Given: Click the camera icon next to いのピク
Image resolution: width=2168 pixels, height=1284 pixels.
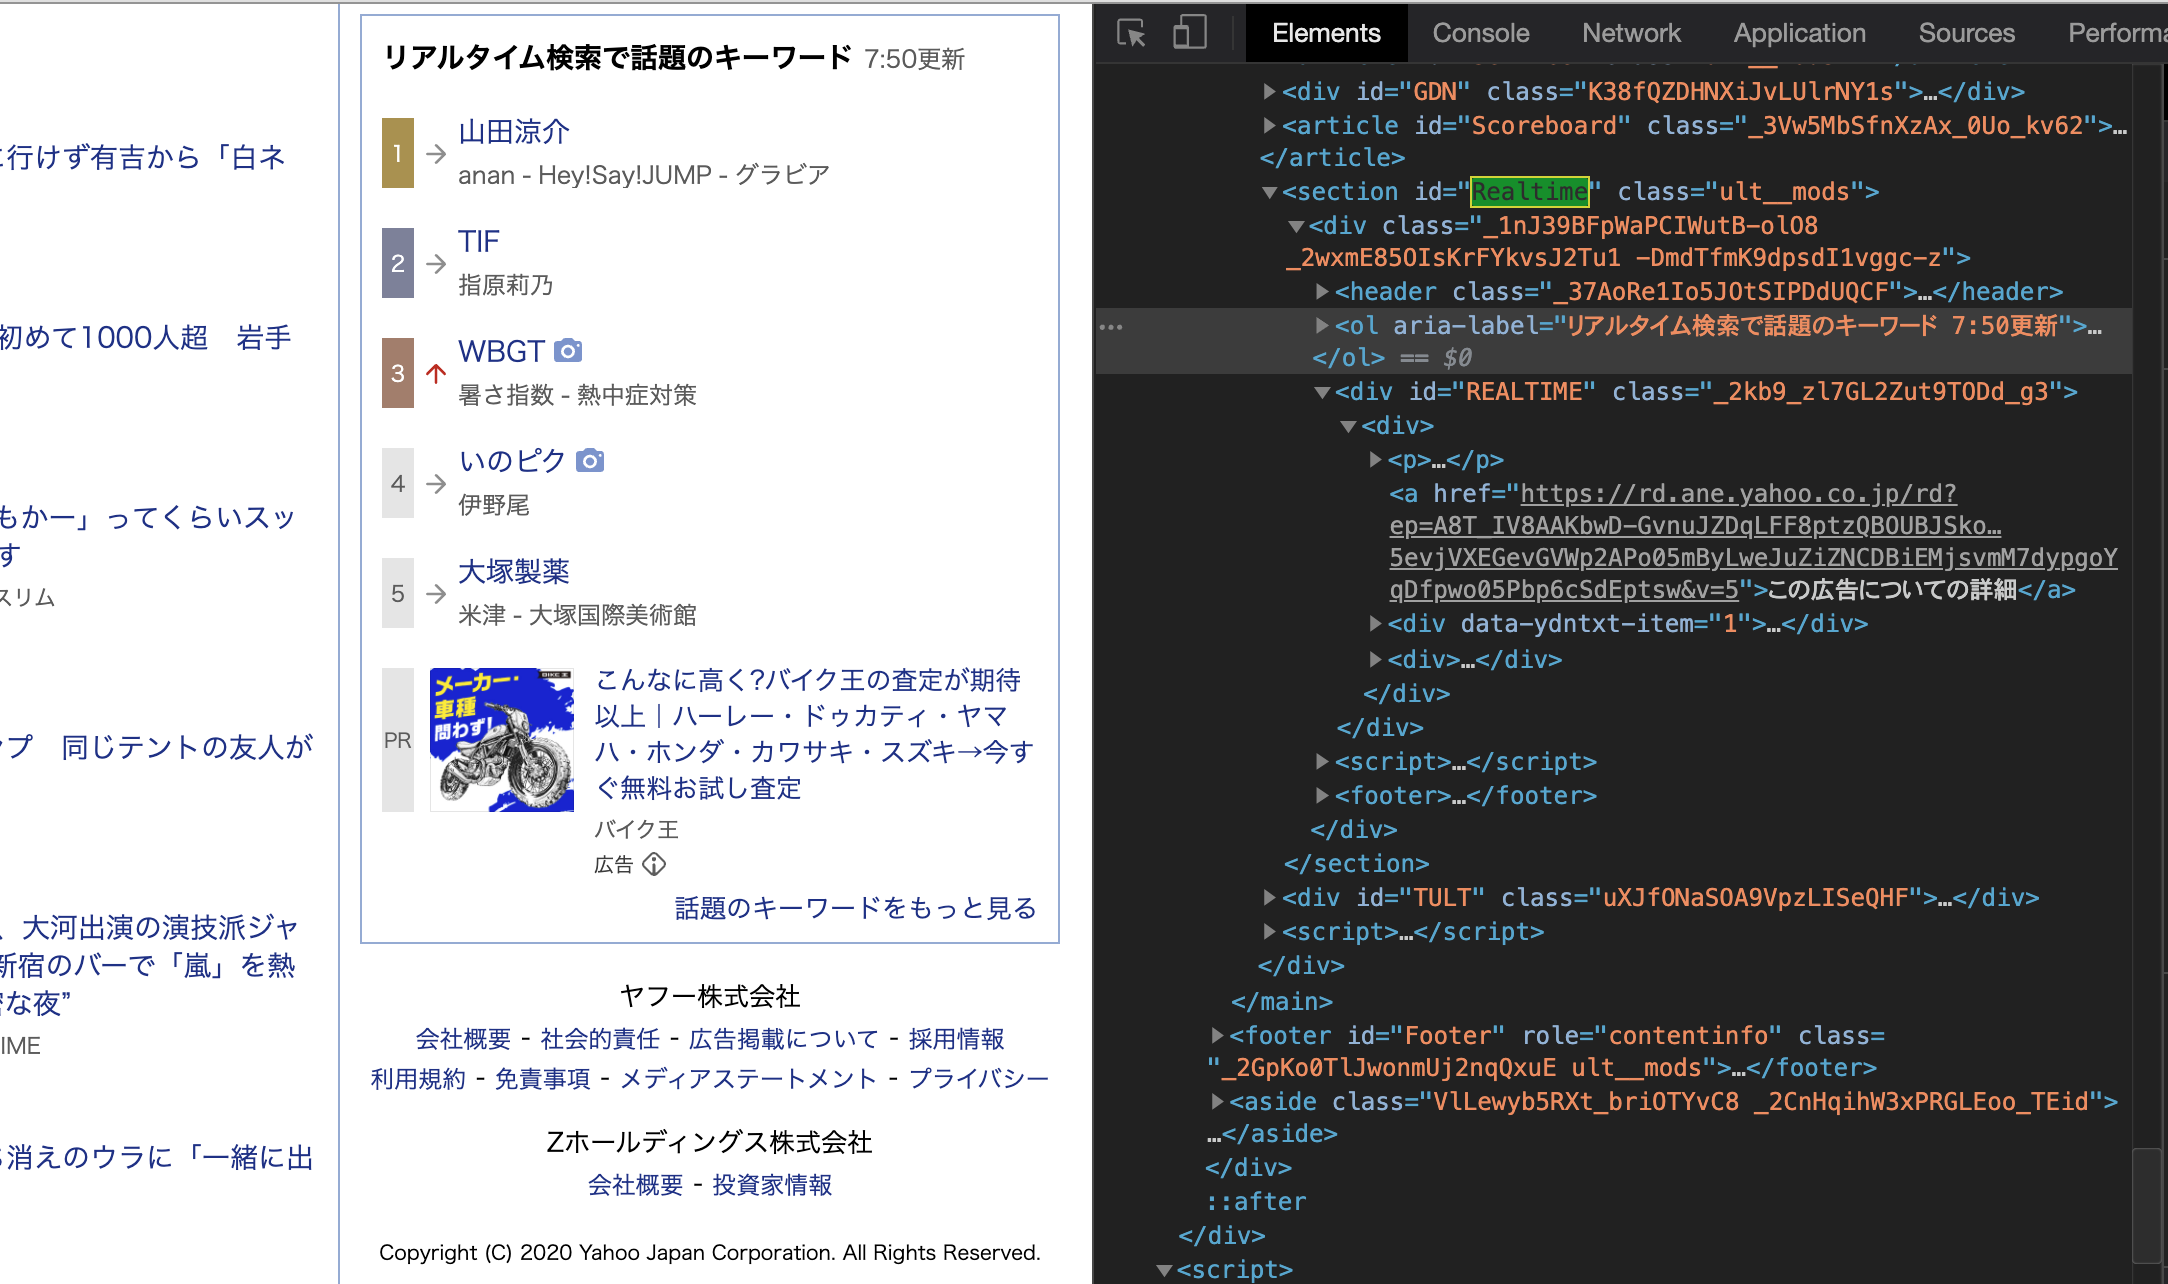Looking at the screenshot, I should [x=590, y=461].
